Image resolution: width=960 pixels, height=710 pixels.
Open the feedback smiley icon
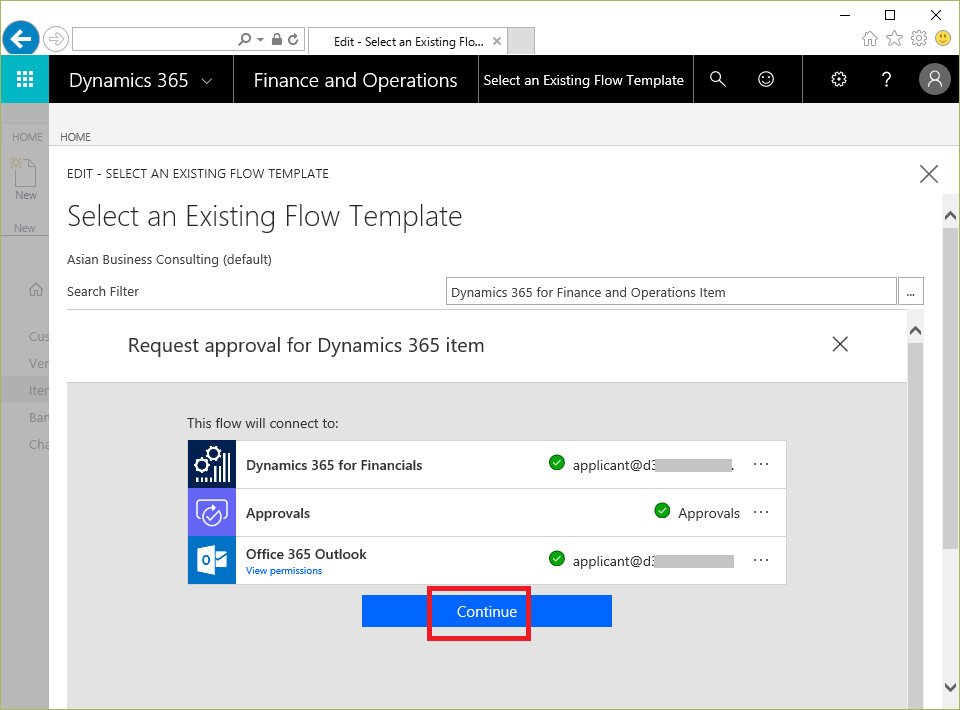pos(766,80)
